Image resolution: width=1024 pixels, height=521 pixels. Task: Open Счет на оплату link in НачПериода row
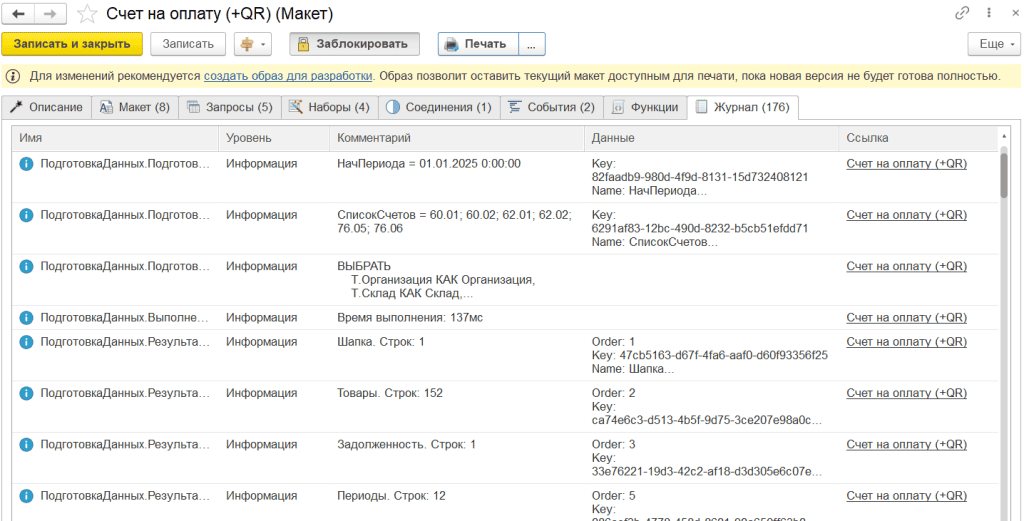(906, 164)
